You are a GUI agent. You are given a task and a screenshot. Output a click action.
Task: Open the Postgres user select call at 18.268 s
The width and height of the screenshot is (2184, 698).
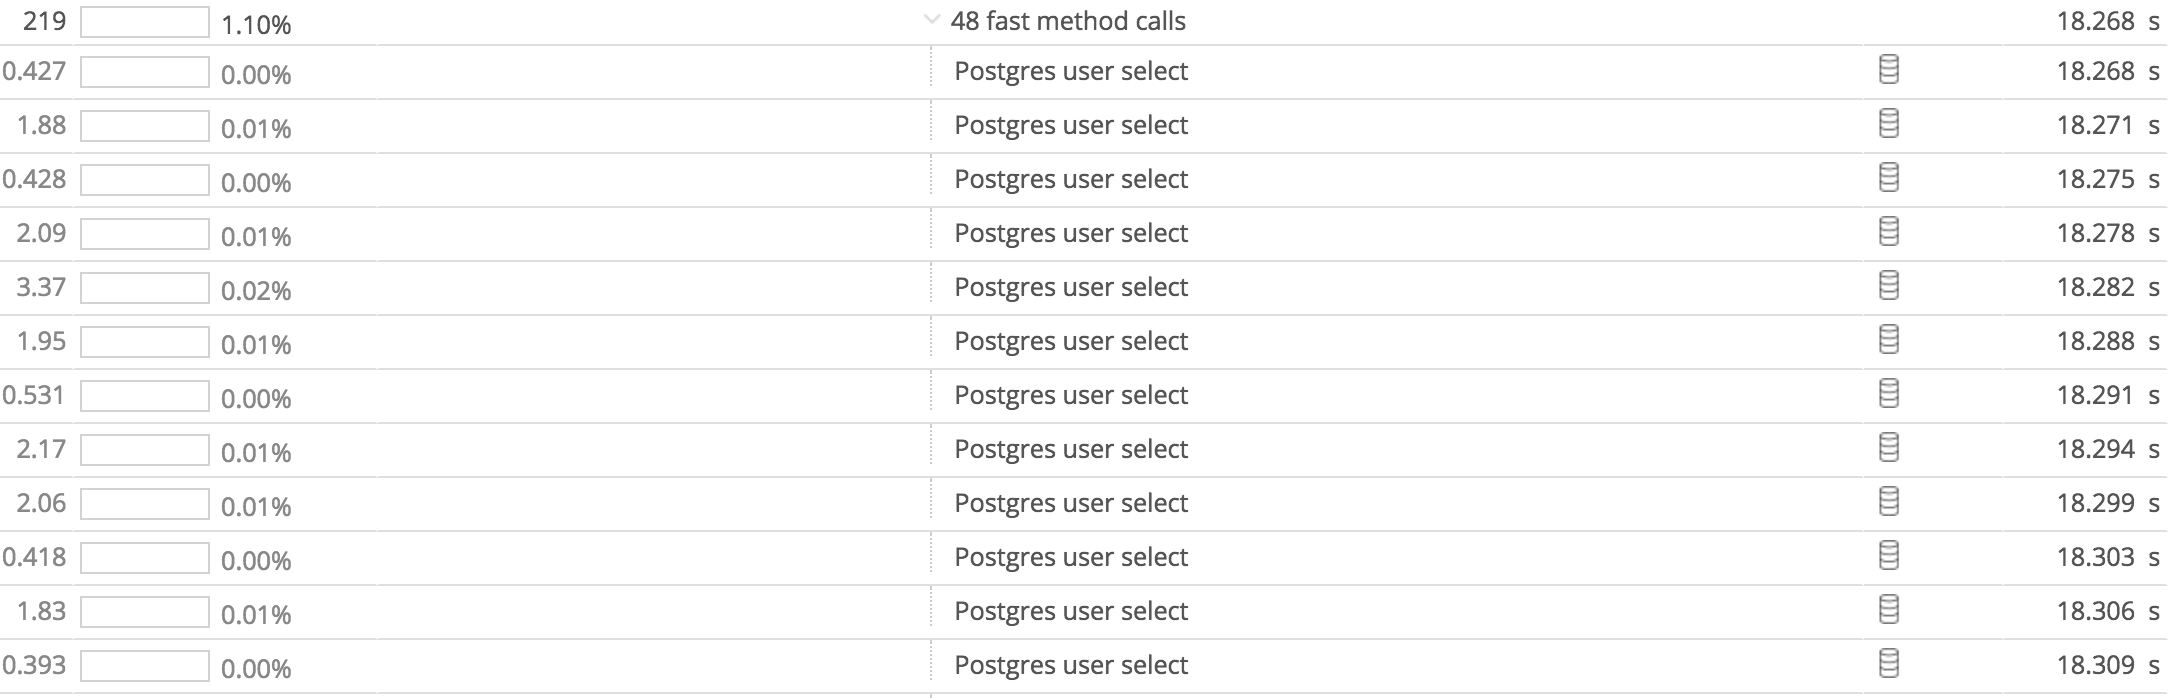1070,71
